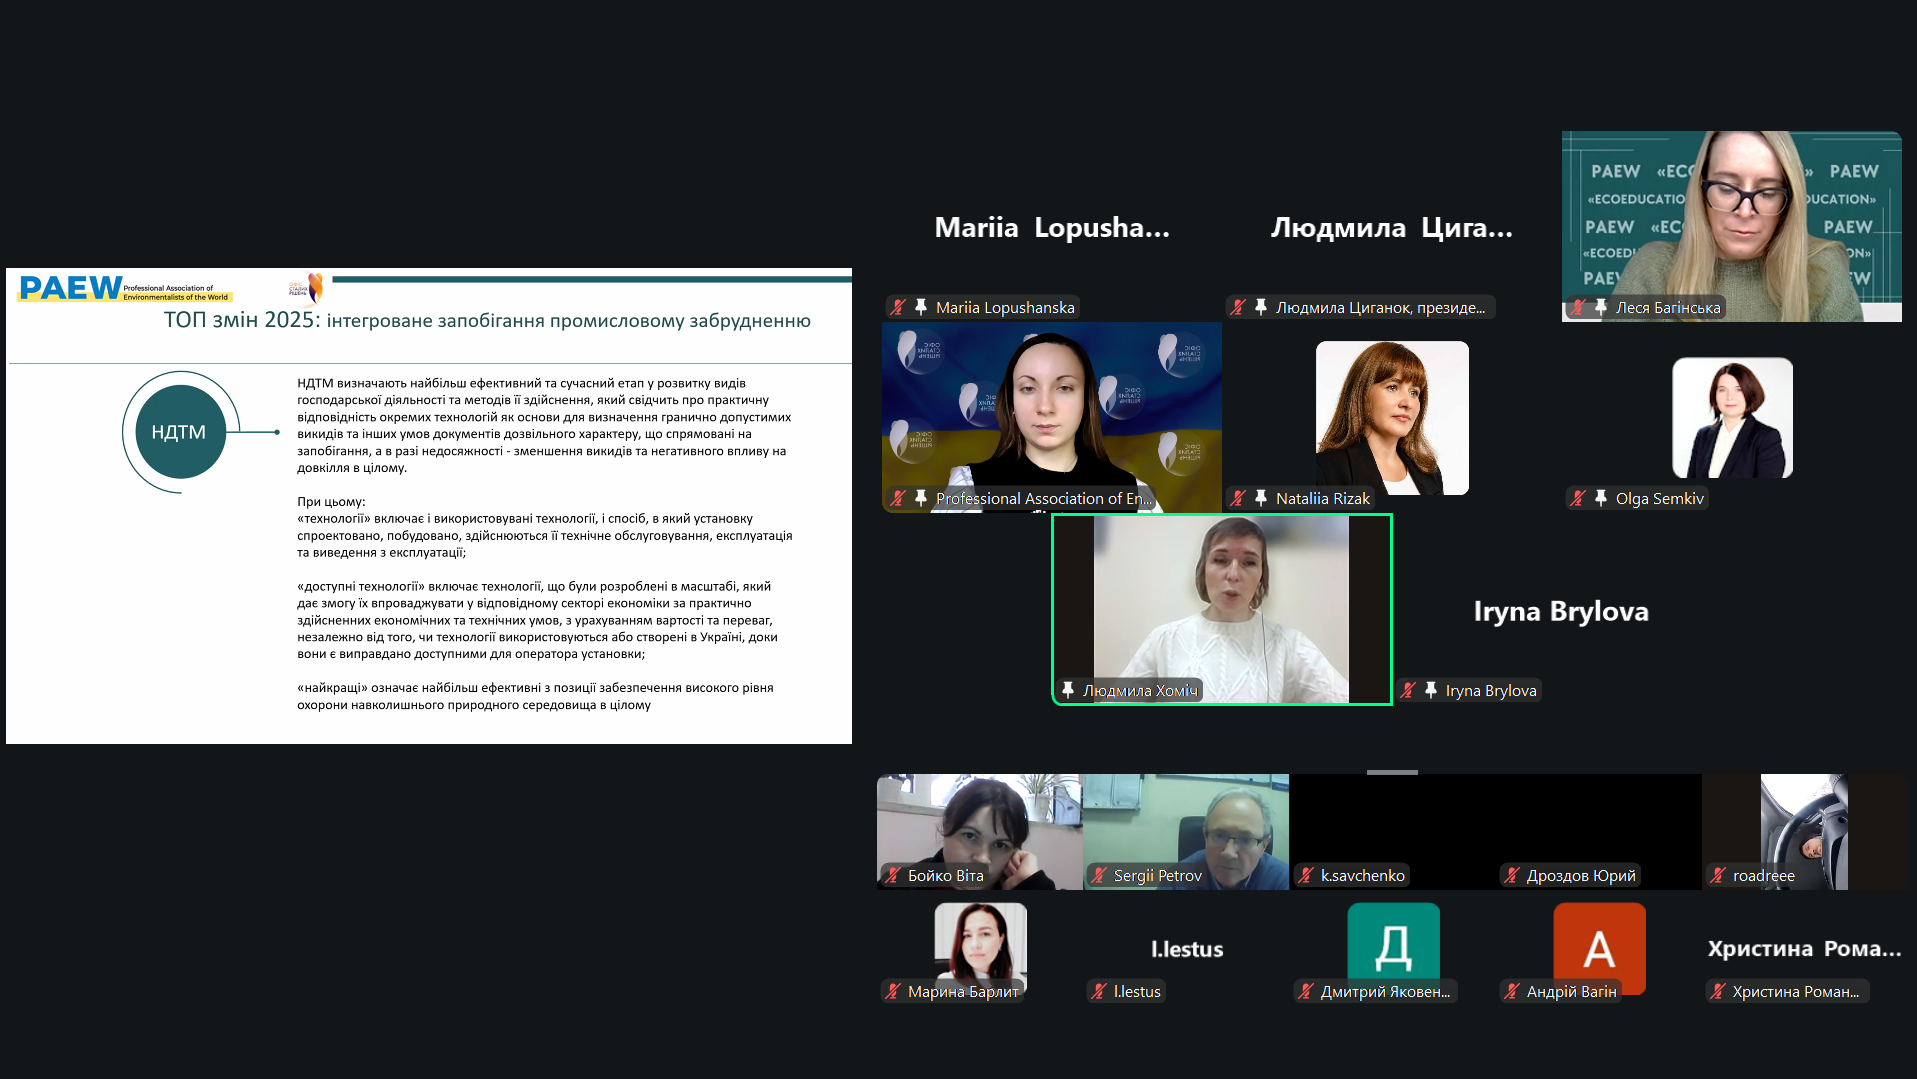The height and width of the screenshot is (1079, 1917).
Task: Click the k.savchenko name label
Action: pyautogui.click(x=1362, y=875)
